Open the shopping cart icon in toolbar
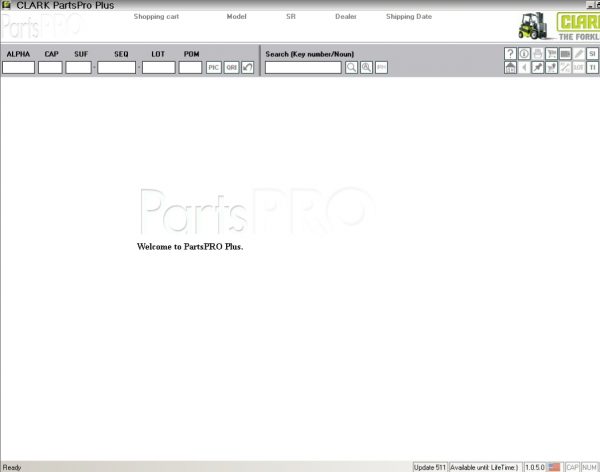The width and height of the screenshot is (600, 472). click(x=551, y=54)
